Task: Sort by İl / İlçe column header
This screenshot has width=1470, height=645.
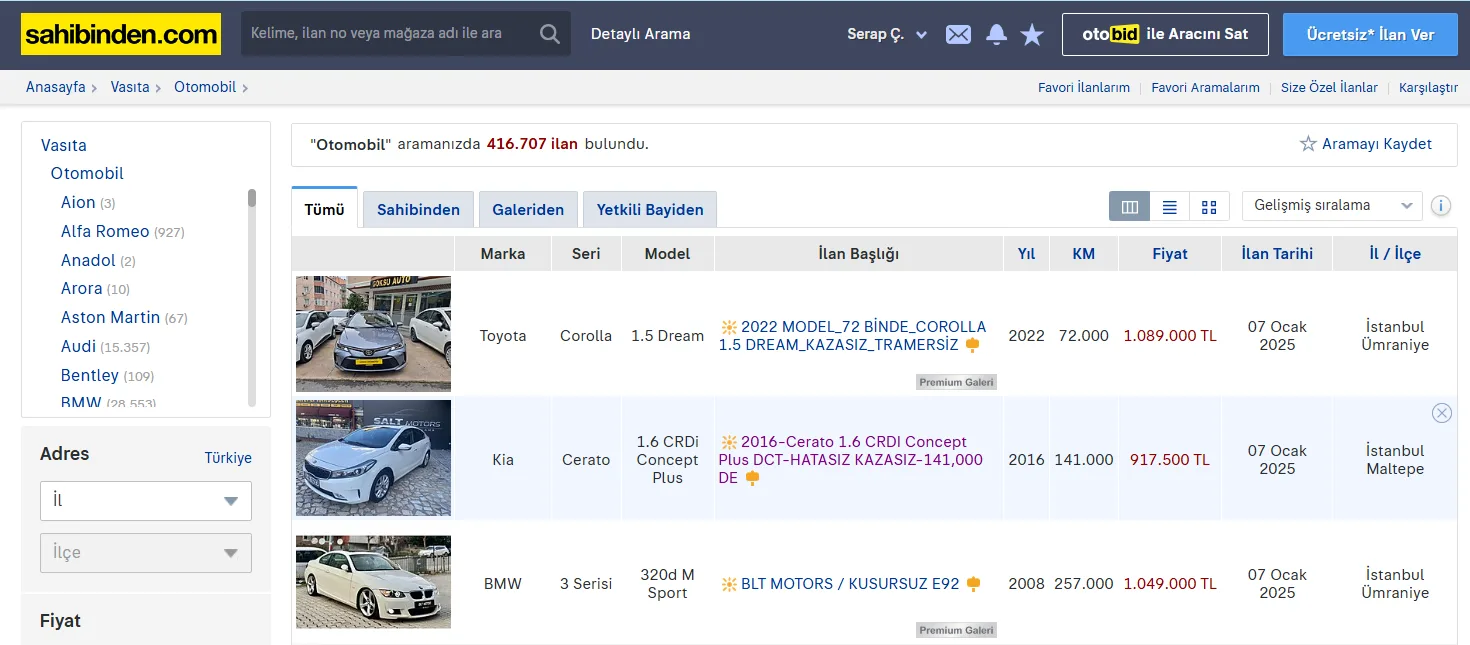Action: coord(1395,254)
